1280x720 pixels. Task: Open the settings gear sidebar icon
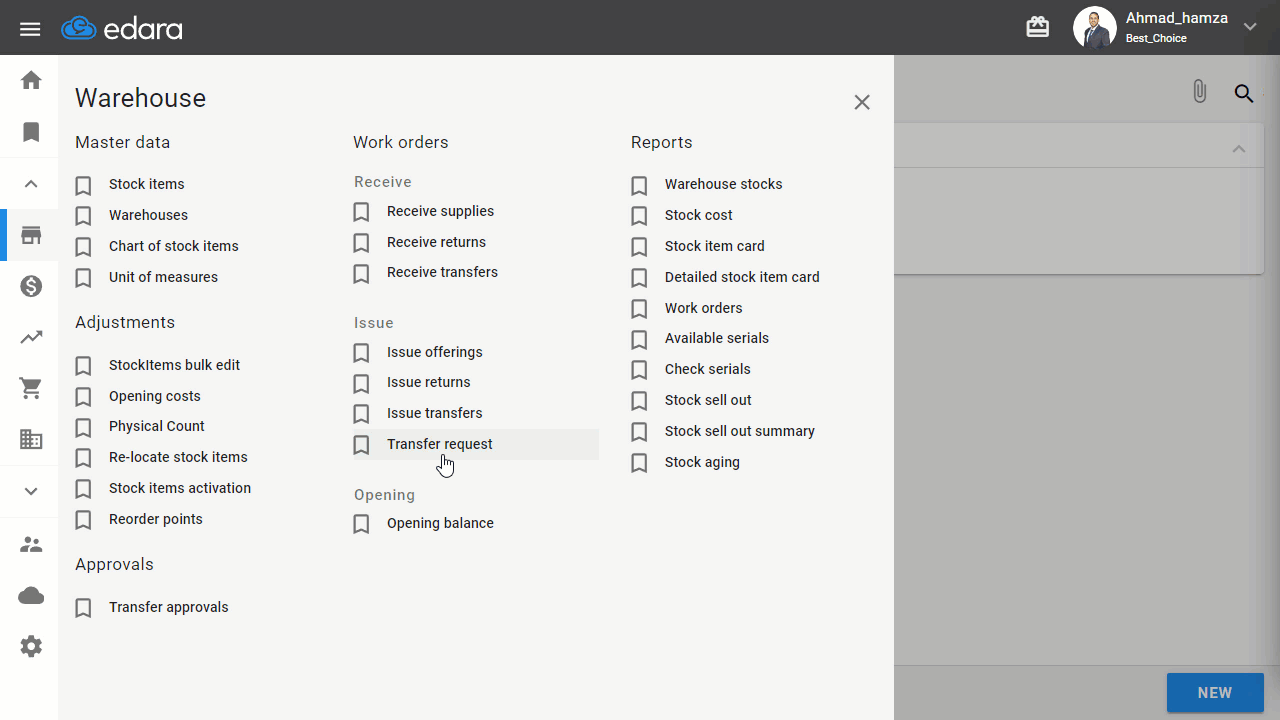31,647
